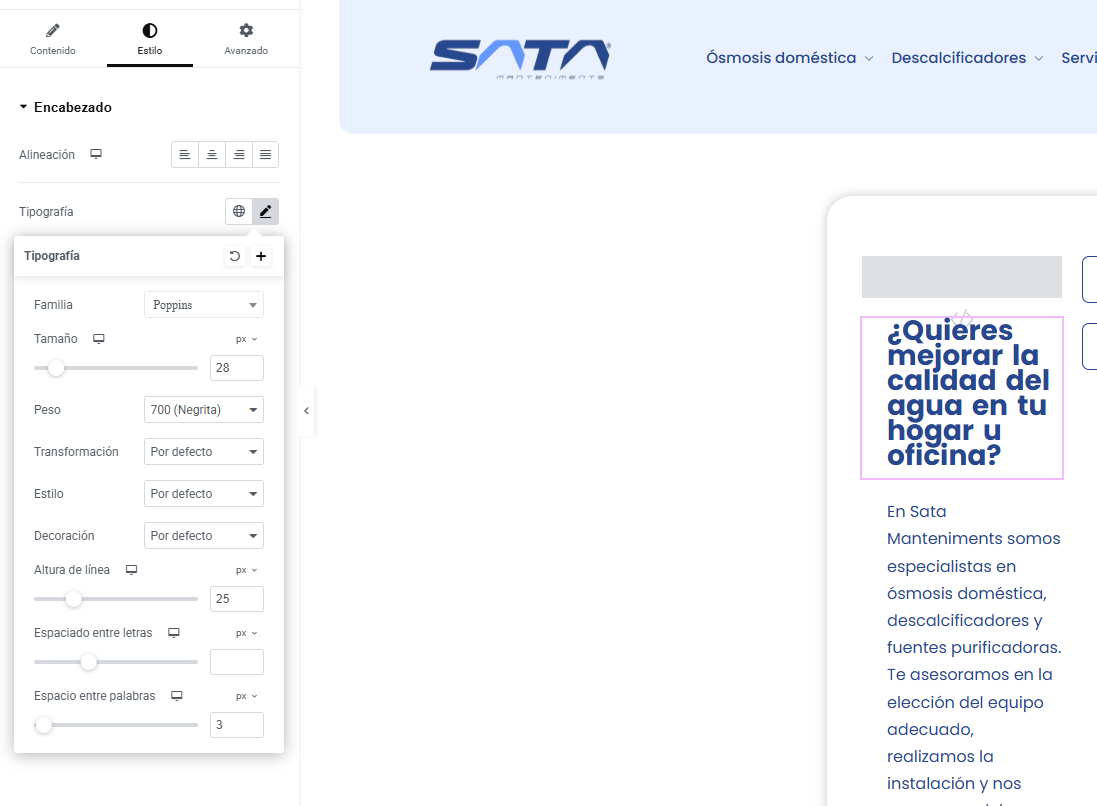
Task: Open responsive device icon next to Altura de línea
Action: [132, 570]
